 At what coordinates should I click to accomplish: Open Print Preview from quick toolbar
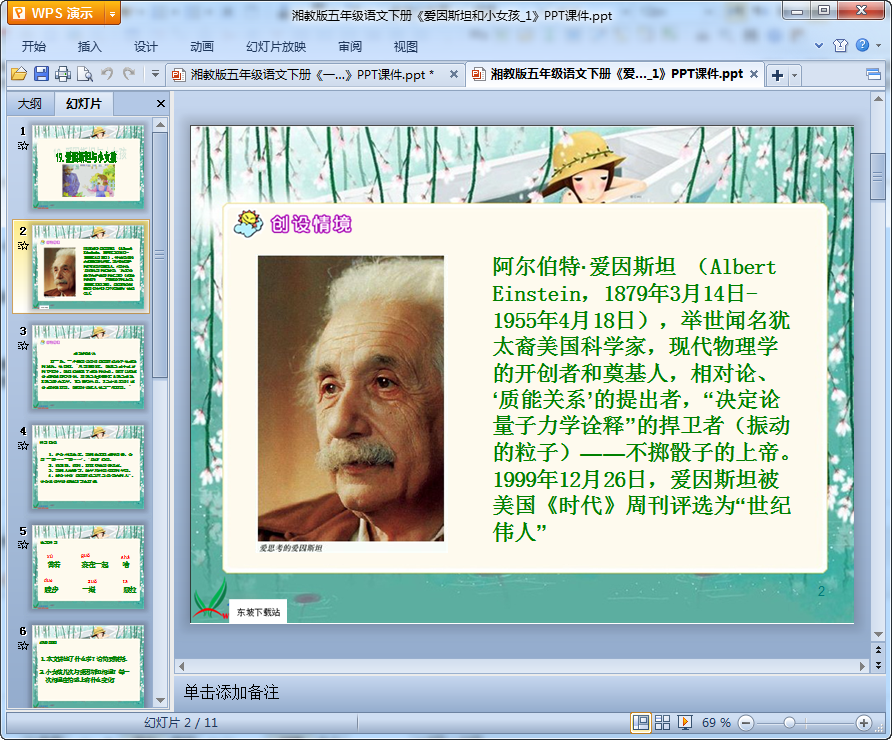point(85,74)
